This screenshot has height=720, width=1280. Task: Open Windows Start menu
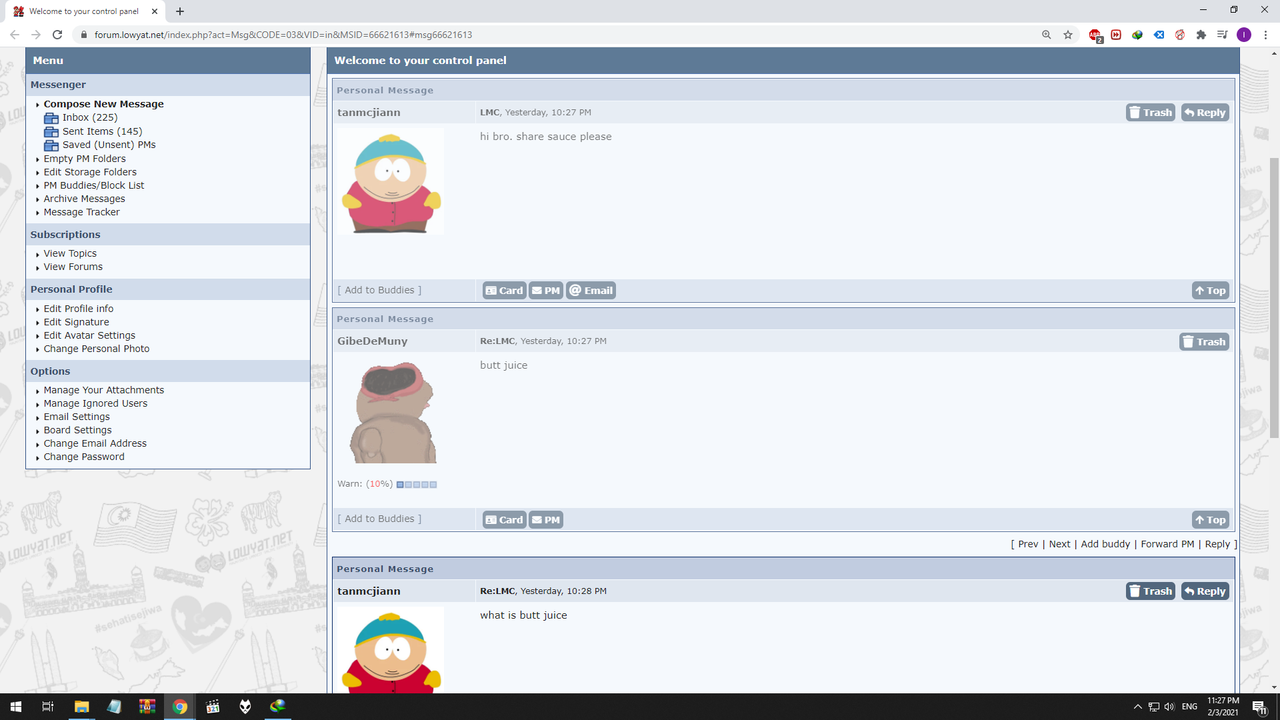pyautogui.click(x=15, y=706)
